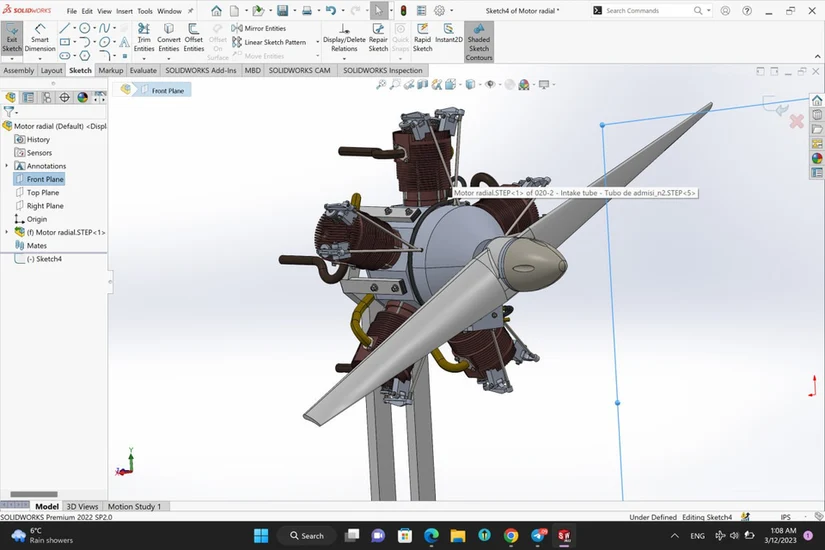Click the Search button on the taskbar

(x=305, y=536)
